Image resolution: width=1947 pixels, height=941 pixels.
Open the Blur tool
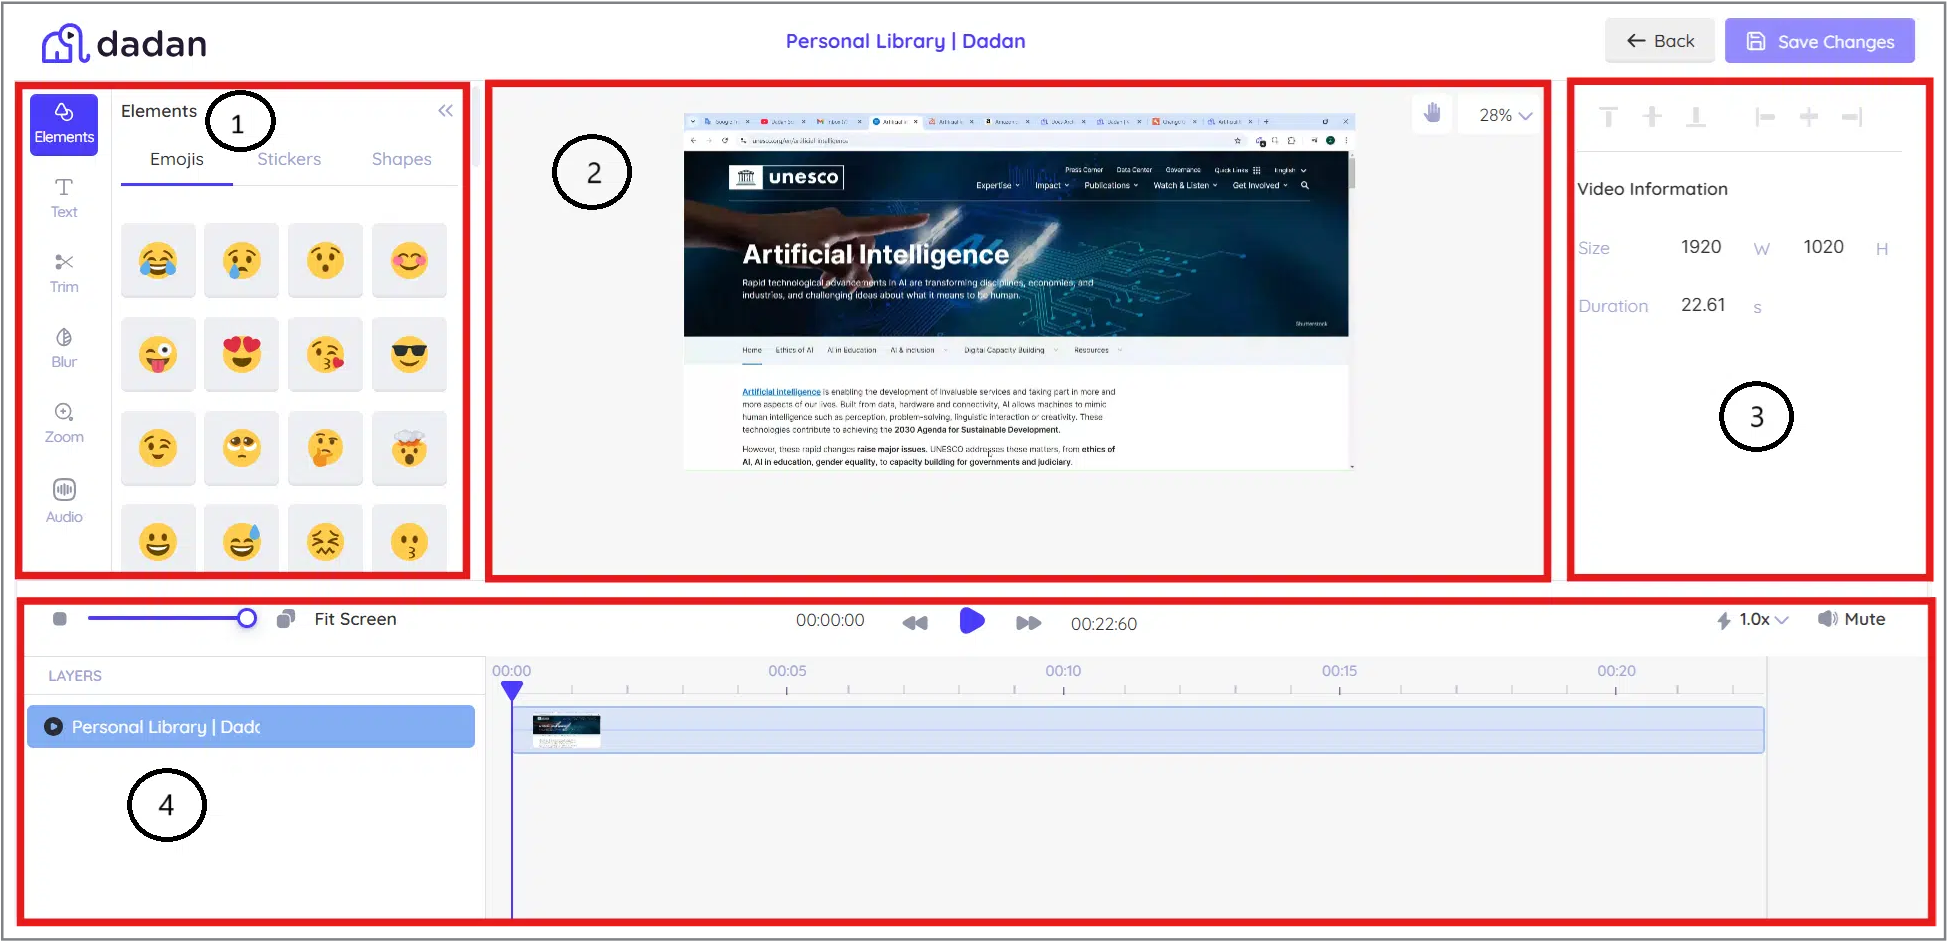pos(63,347)
